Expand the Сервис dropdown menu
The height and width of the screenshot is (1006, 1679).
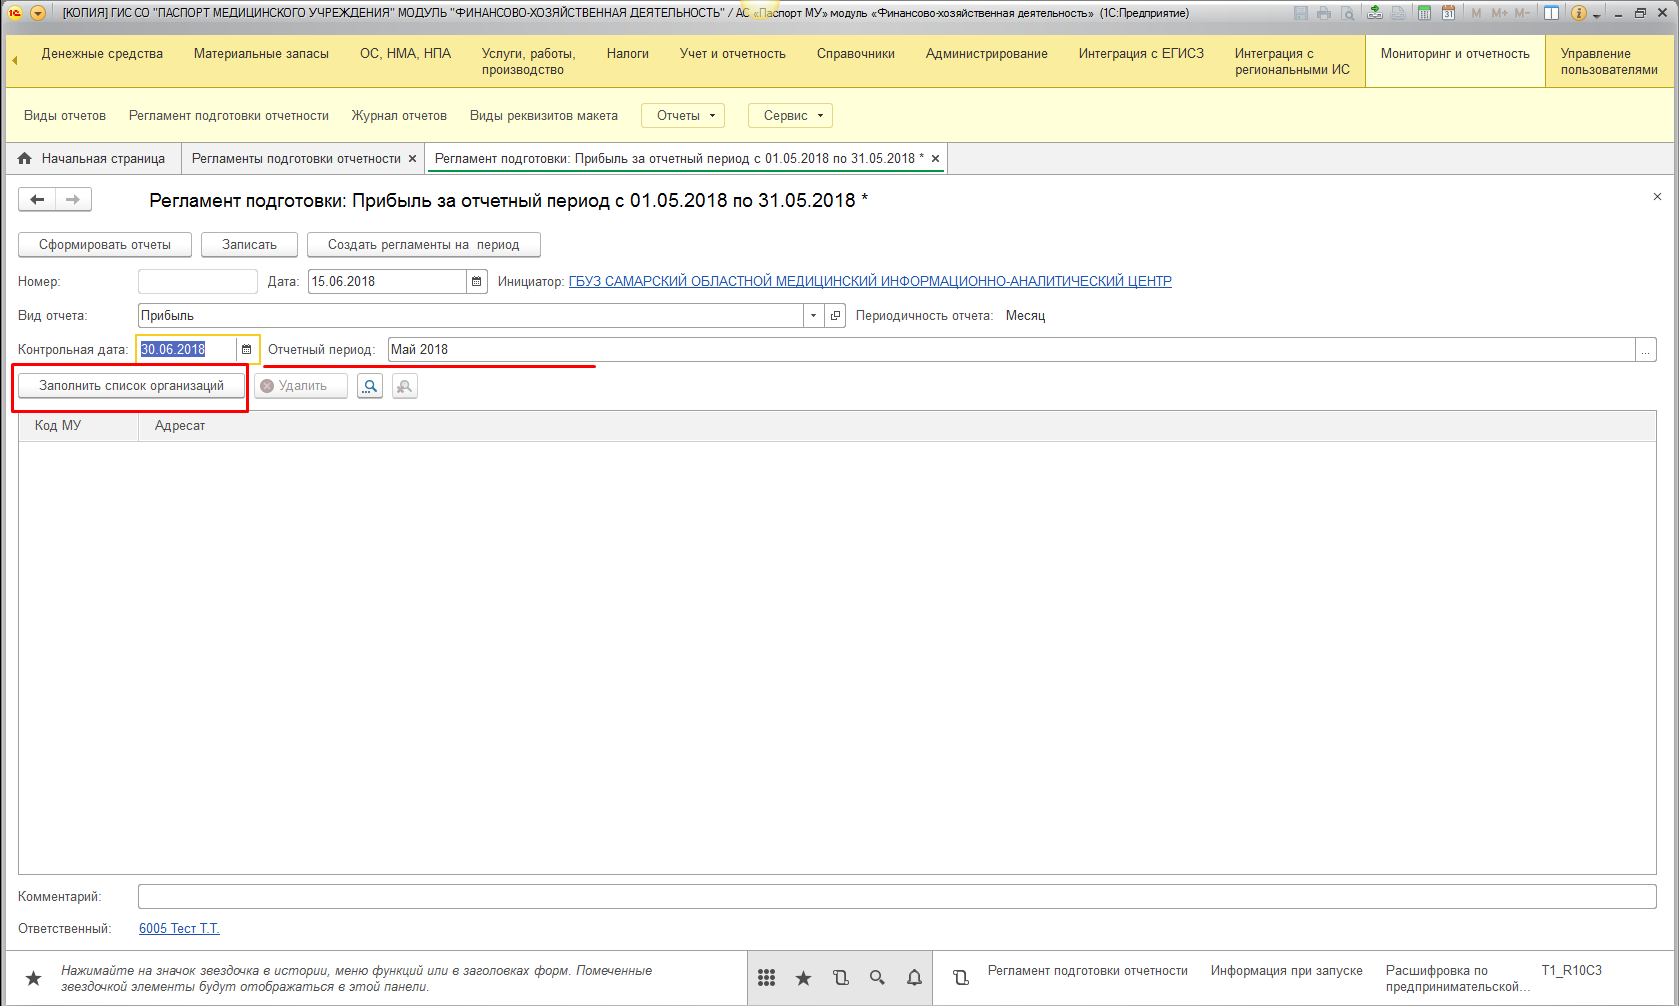tap(790, 116)
